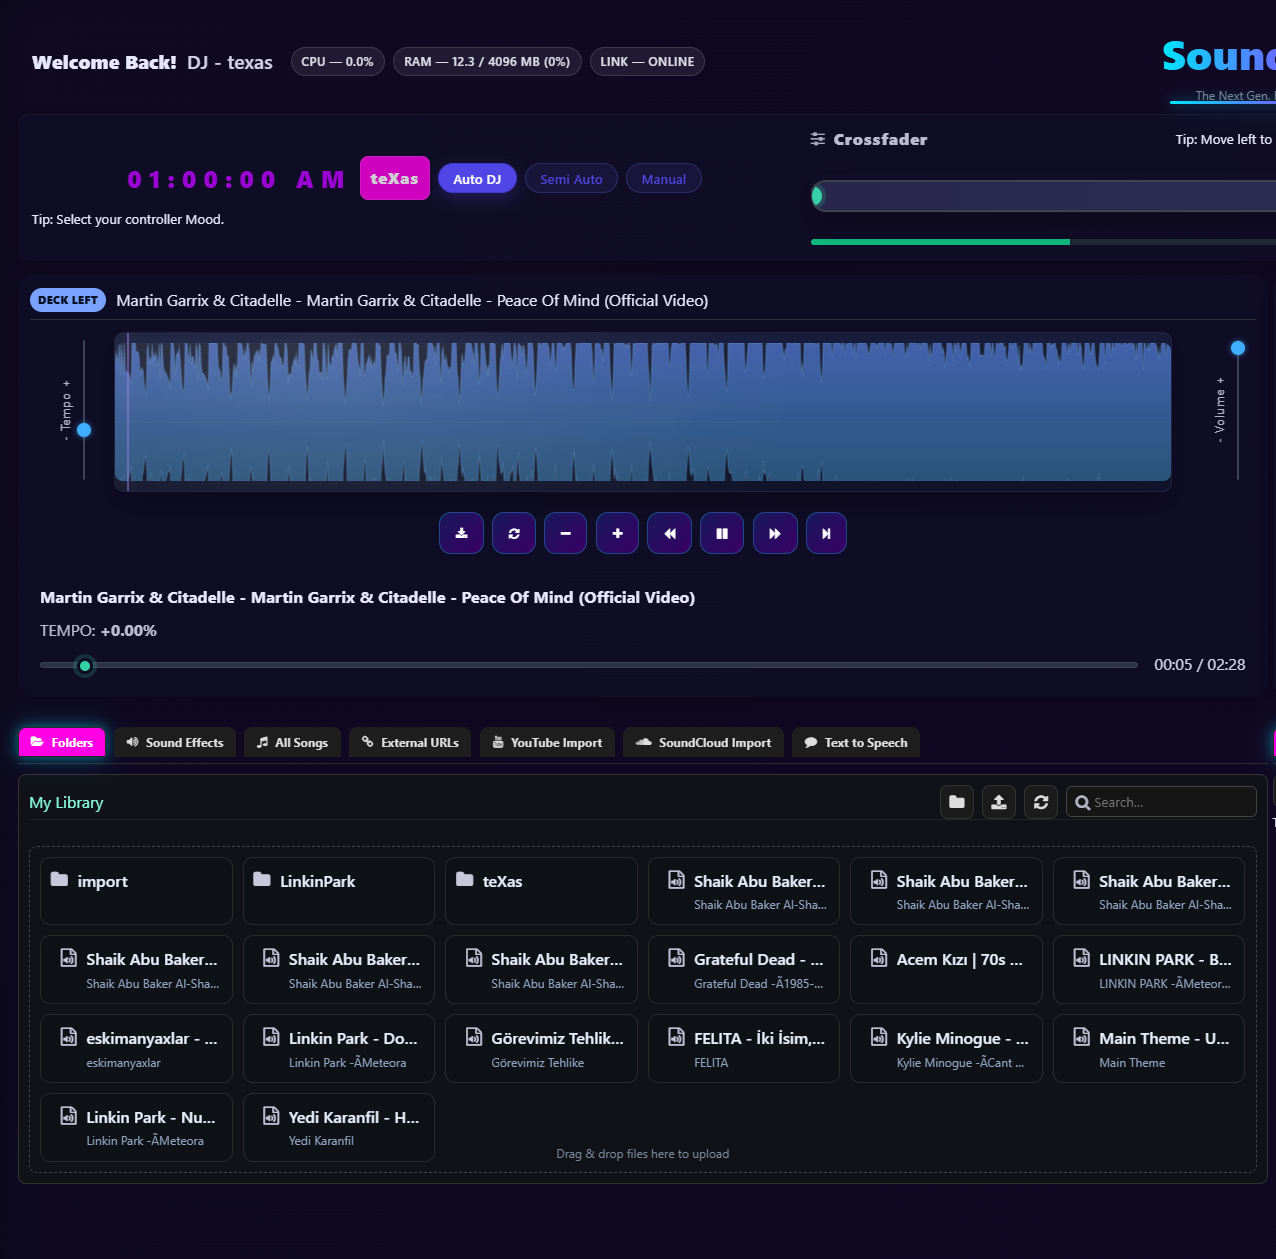Screen dimensions: 1276x1259
Task: Open the YouTube Import tab
Action: (547, 742)
